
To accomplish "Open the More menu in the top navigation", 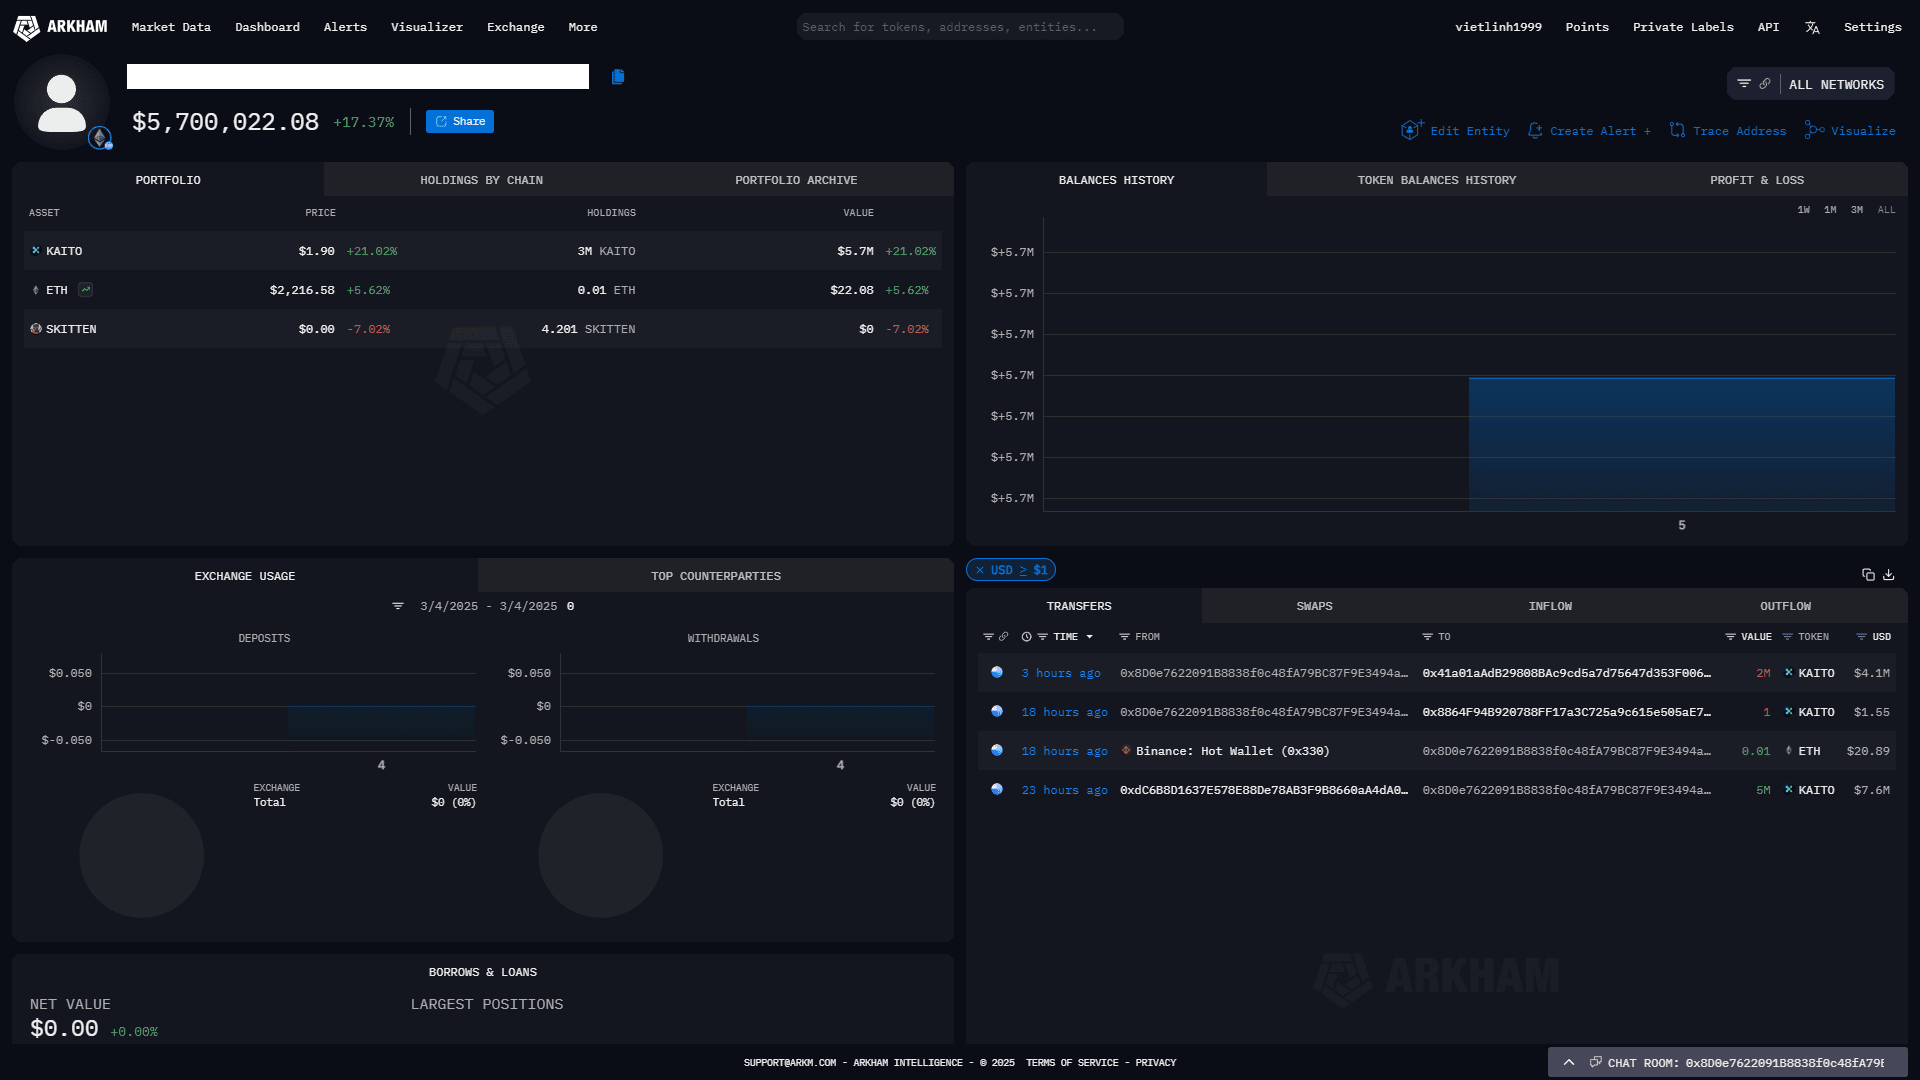I will click(583, 27).
